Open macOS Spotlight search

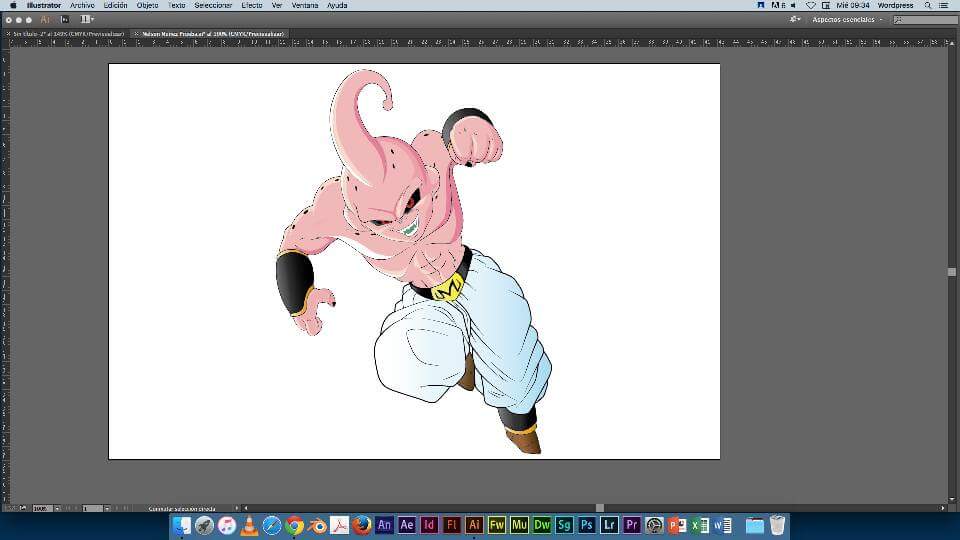(928, 5)
